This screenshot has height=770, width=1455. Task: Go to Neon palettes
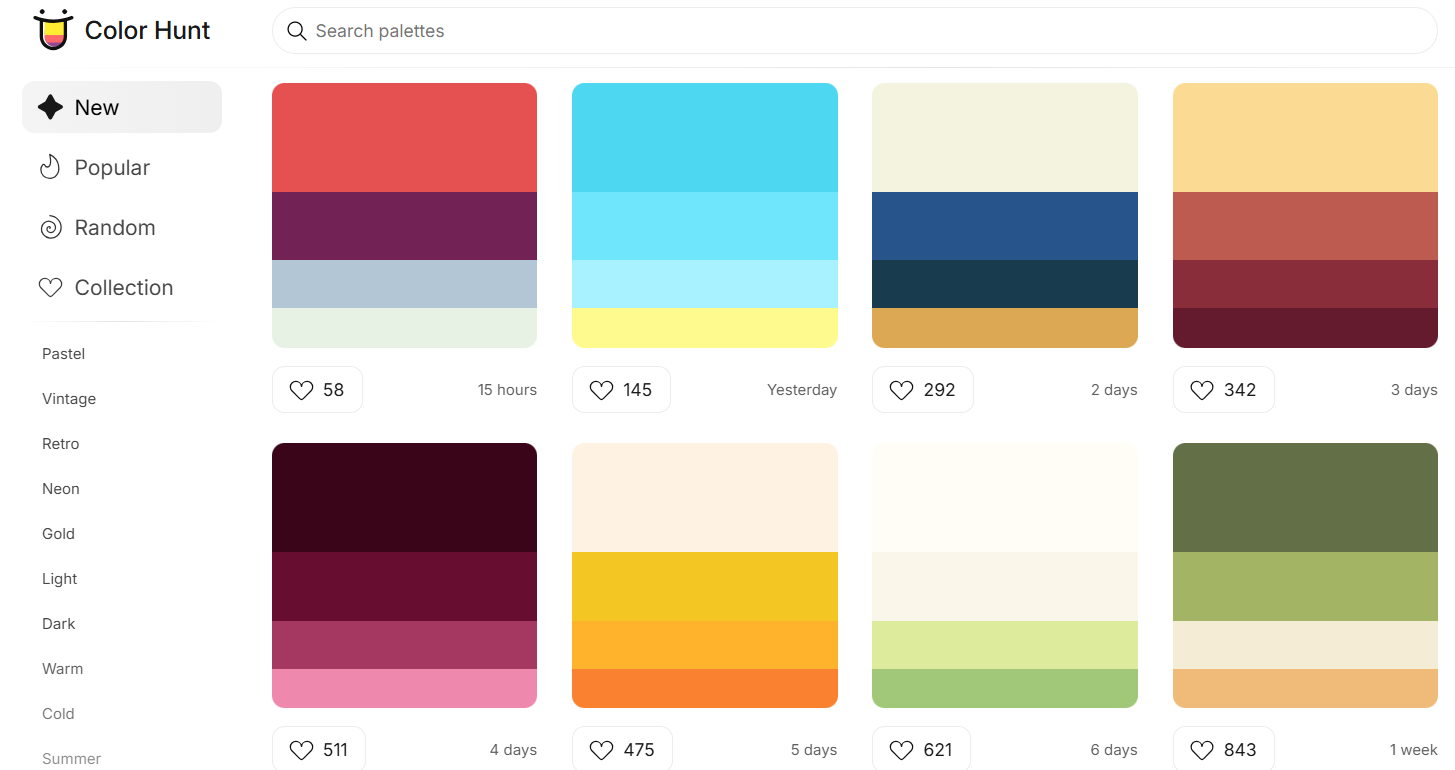point(60,489)
